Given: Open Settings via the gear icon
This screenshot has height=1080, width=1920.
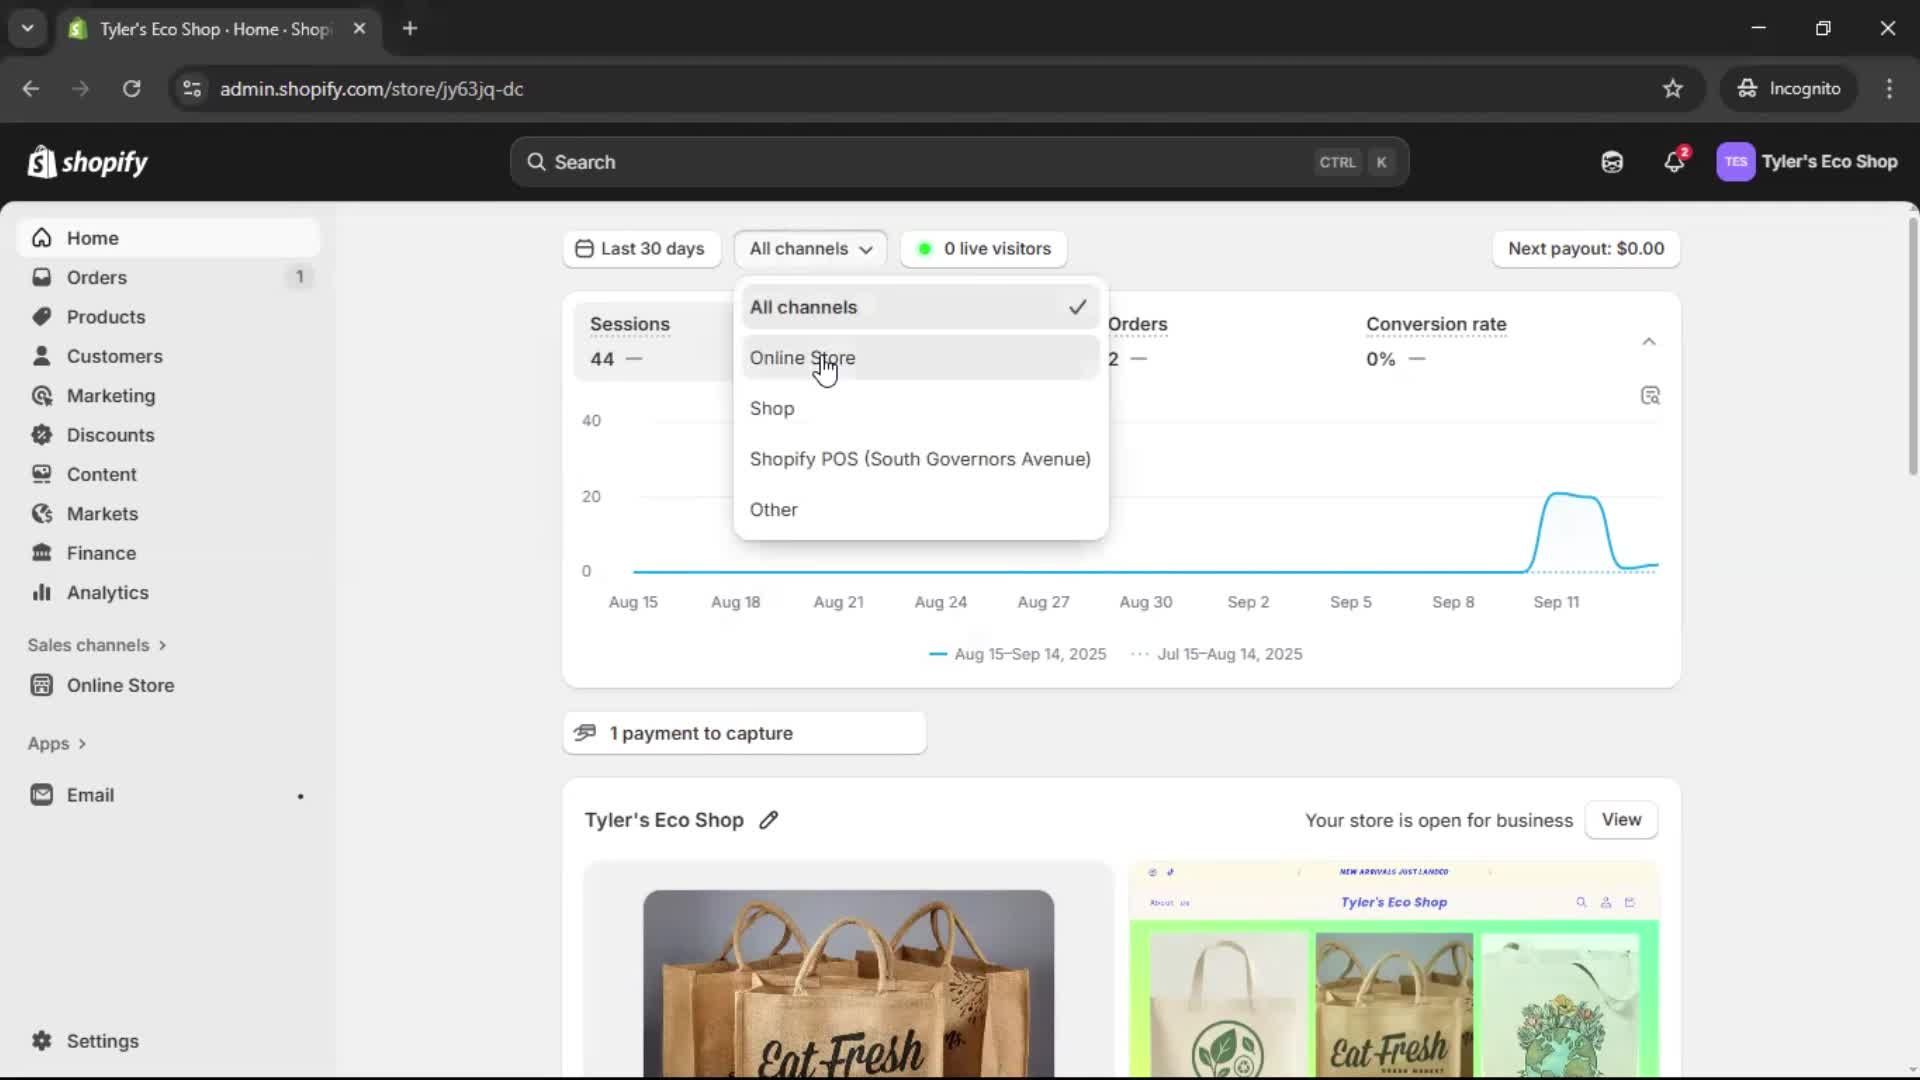Looking at the screenshot, I should point(41,1041).
